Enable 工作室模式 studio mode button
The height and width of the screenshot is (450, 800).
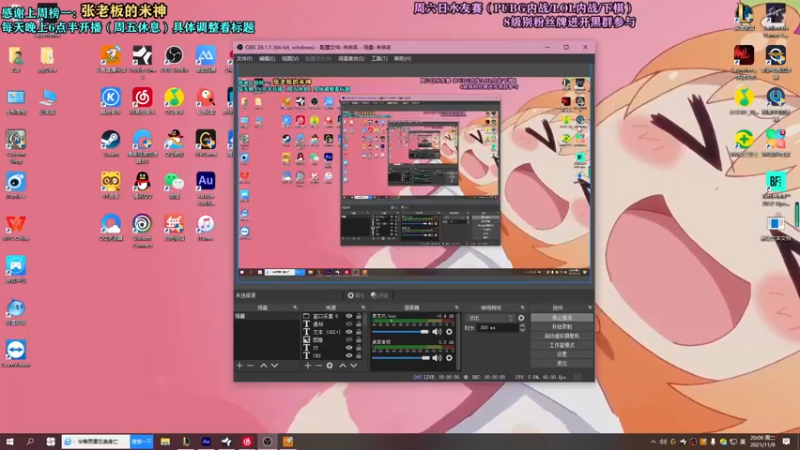562,345
